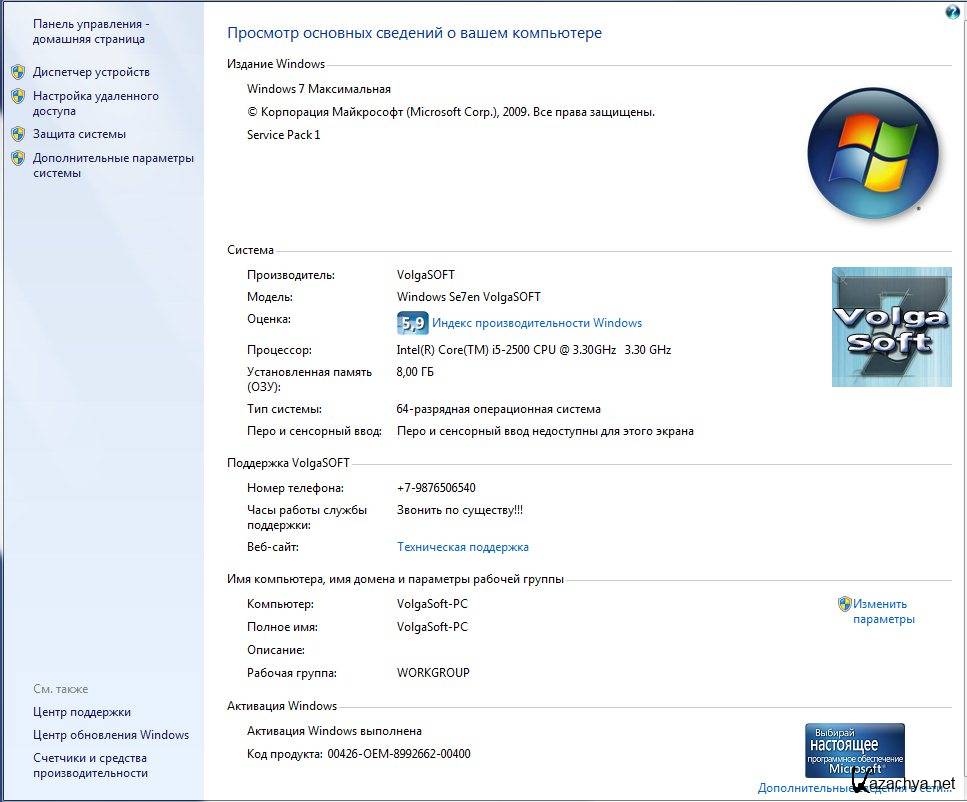Screen dimensions: 967x802
Task: Click the genuine Microsoft software badge
Action: [x=854, y=751]
